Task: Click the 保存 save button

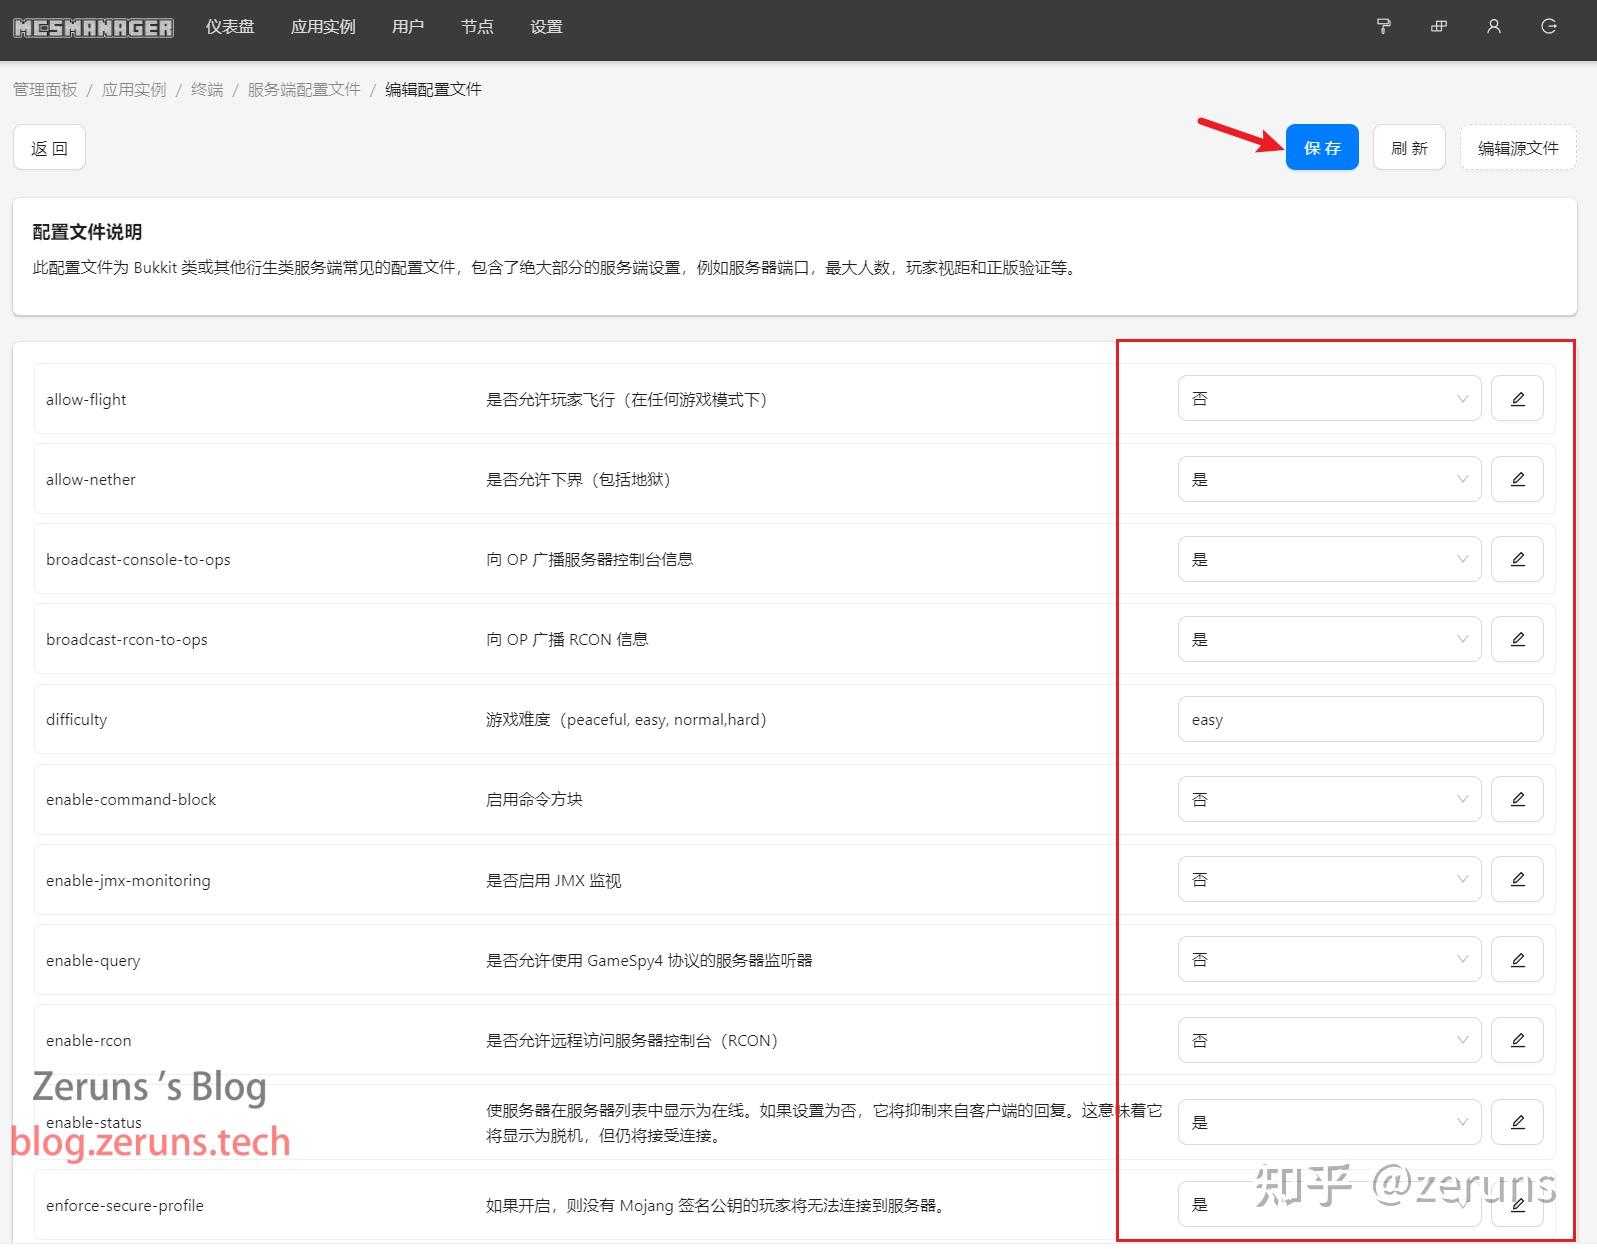Action: 1322,148
